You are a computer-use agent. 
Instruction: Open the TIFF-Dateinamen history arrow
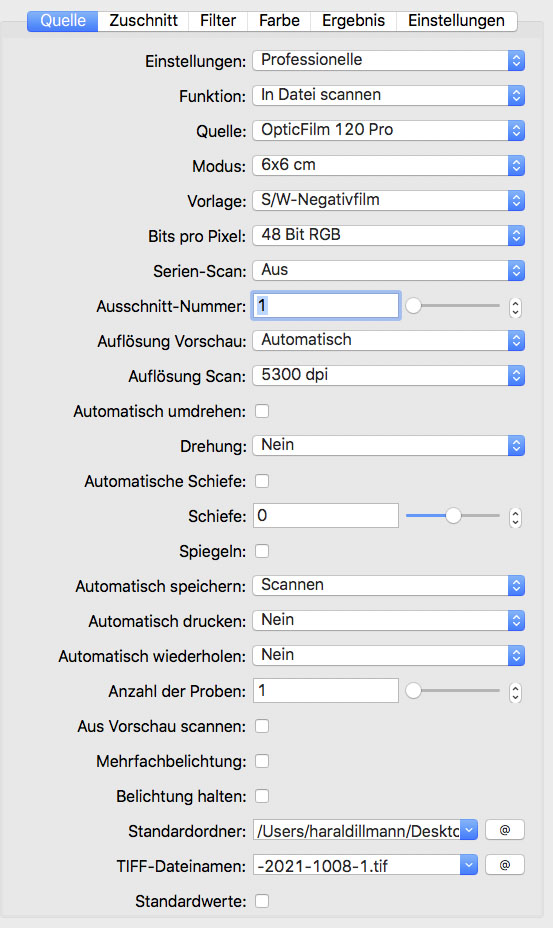coord(469,865)
